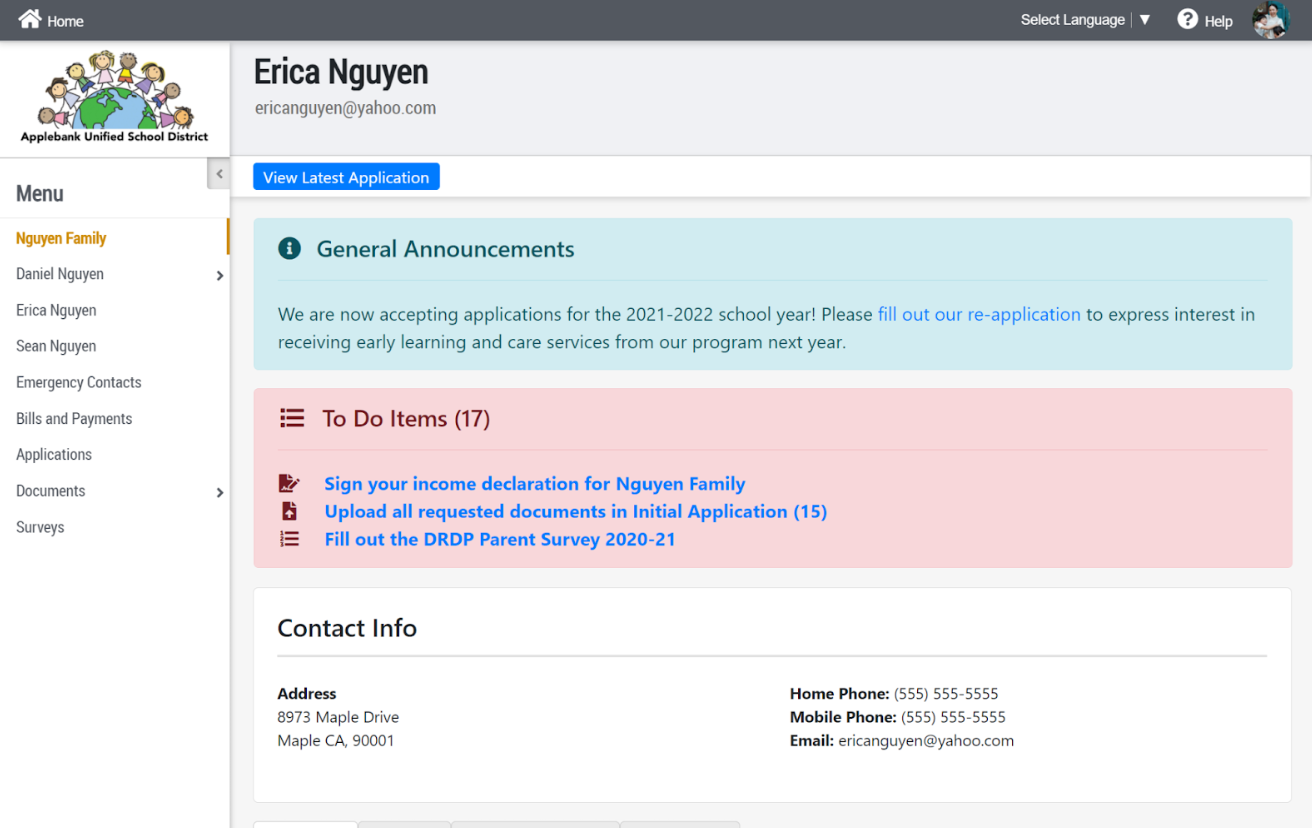The image size is (1312, 828).
Task: Open Help via question mark icon
Action: point(1187,19)
